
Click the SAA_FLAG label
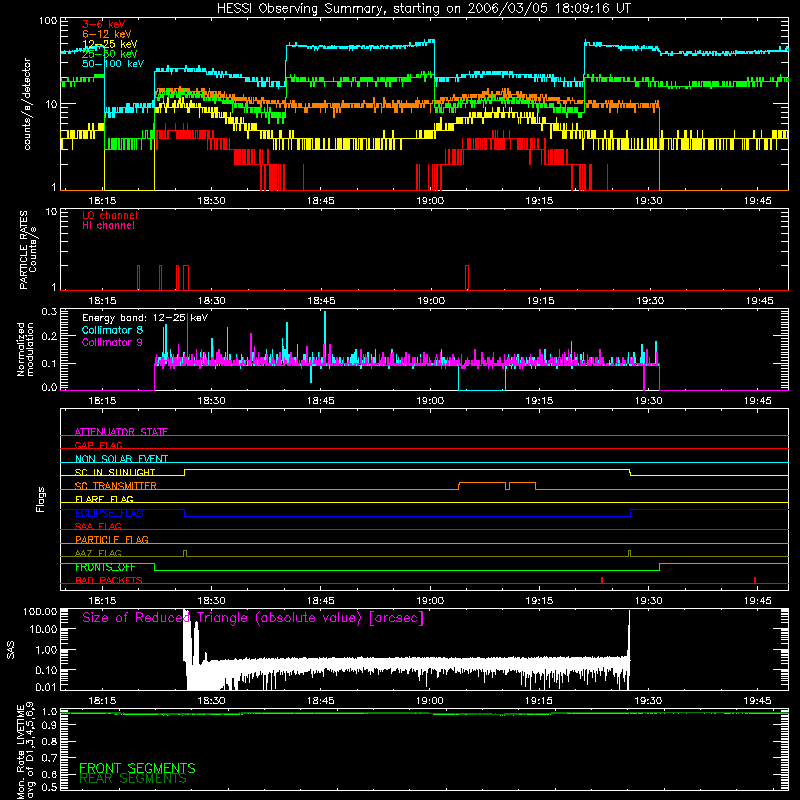point(98,526)
